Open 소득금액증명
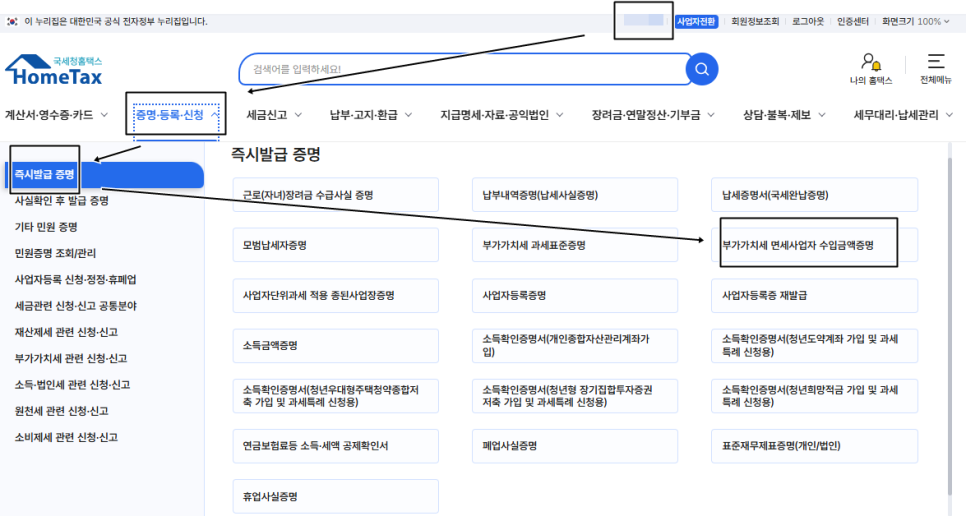966x516 pixels. tap(336, 345)
